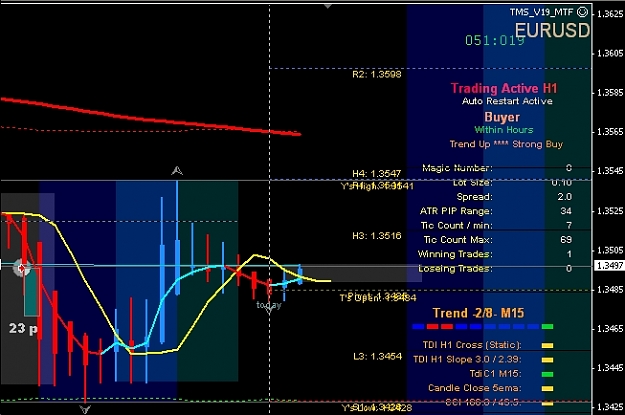The height and width of the screenshot is (415, 625).
Task: Click the circular trade entry marker on the price line
Action: click(21, 268)
